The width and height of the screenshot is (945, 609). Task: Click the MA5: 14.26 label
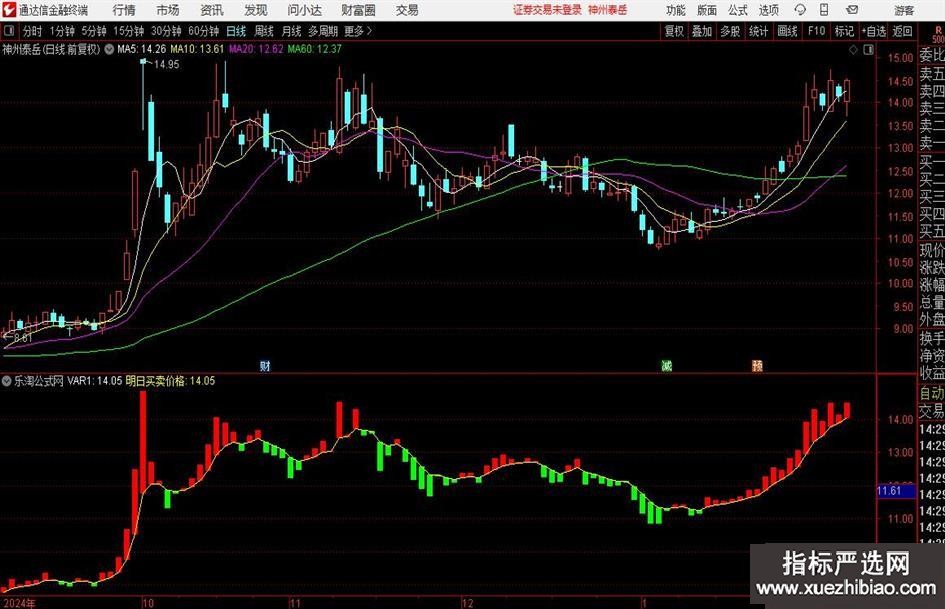point(141,49)
